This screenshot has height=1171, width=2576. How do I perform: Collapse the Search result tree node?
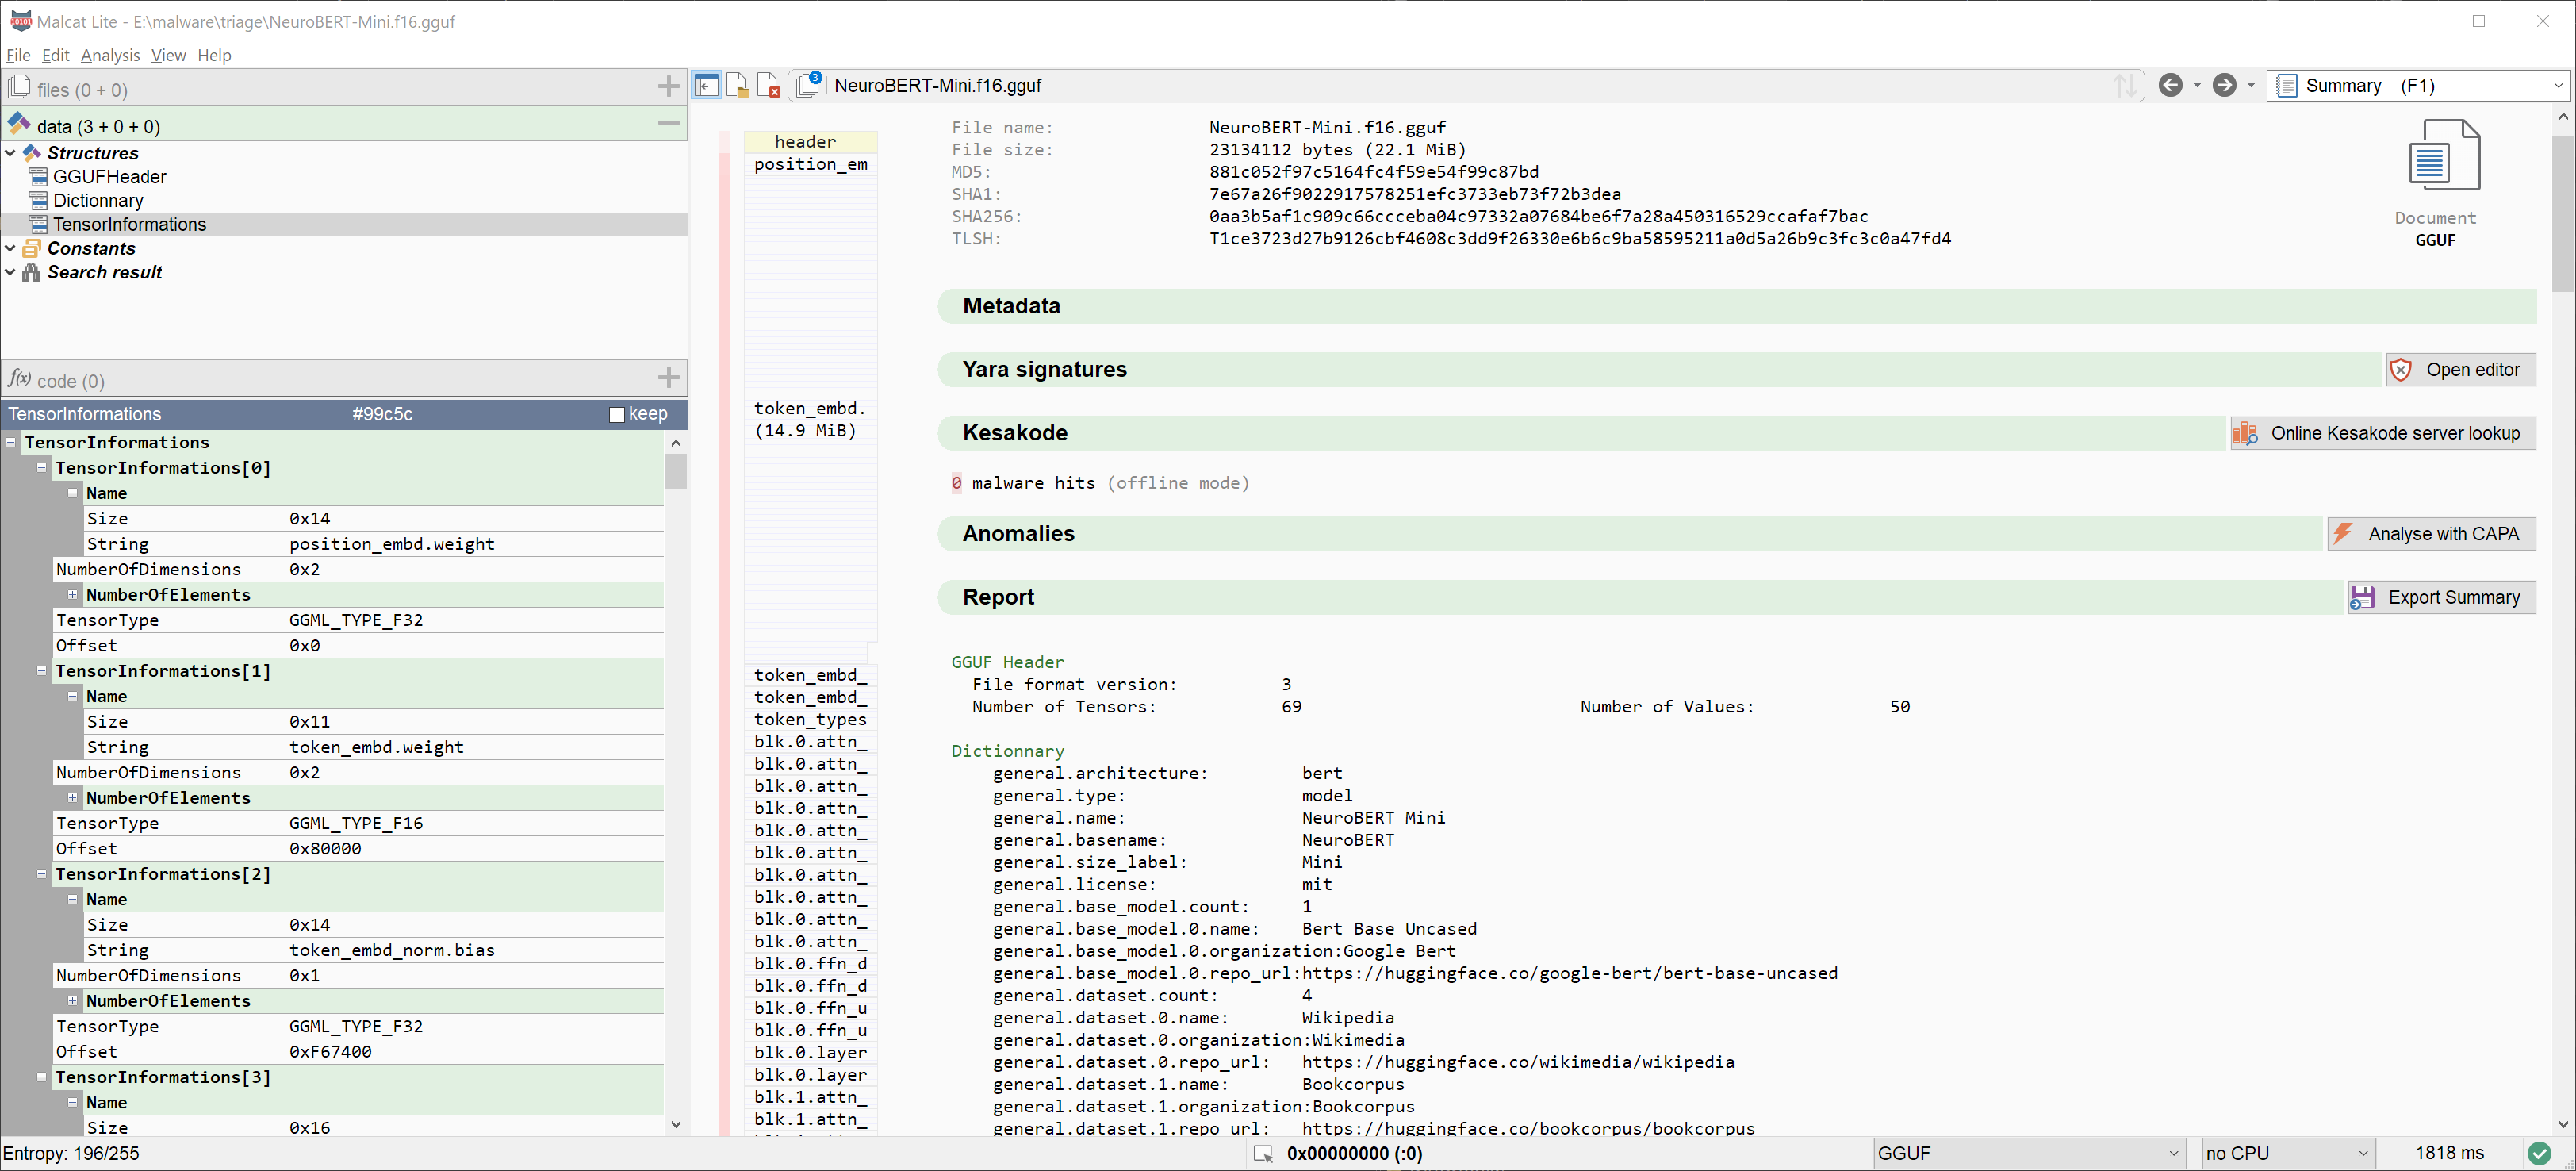[10, 273]
